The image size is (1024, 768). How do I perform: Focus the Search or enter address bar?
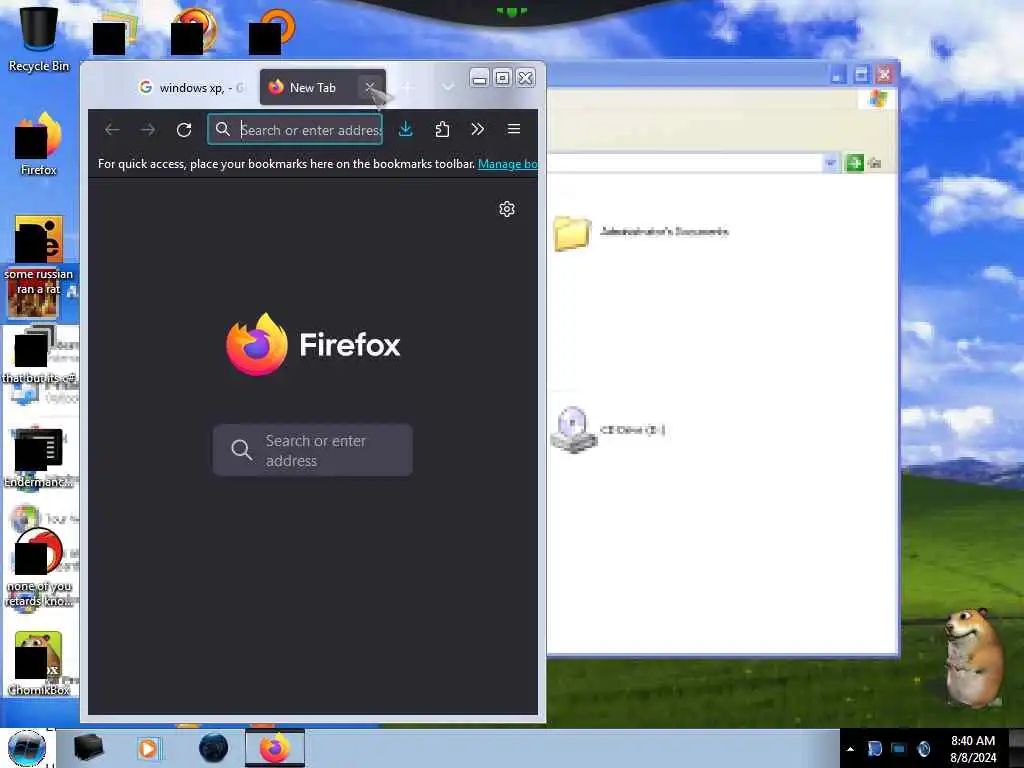point(295,129)
